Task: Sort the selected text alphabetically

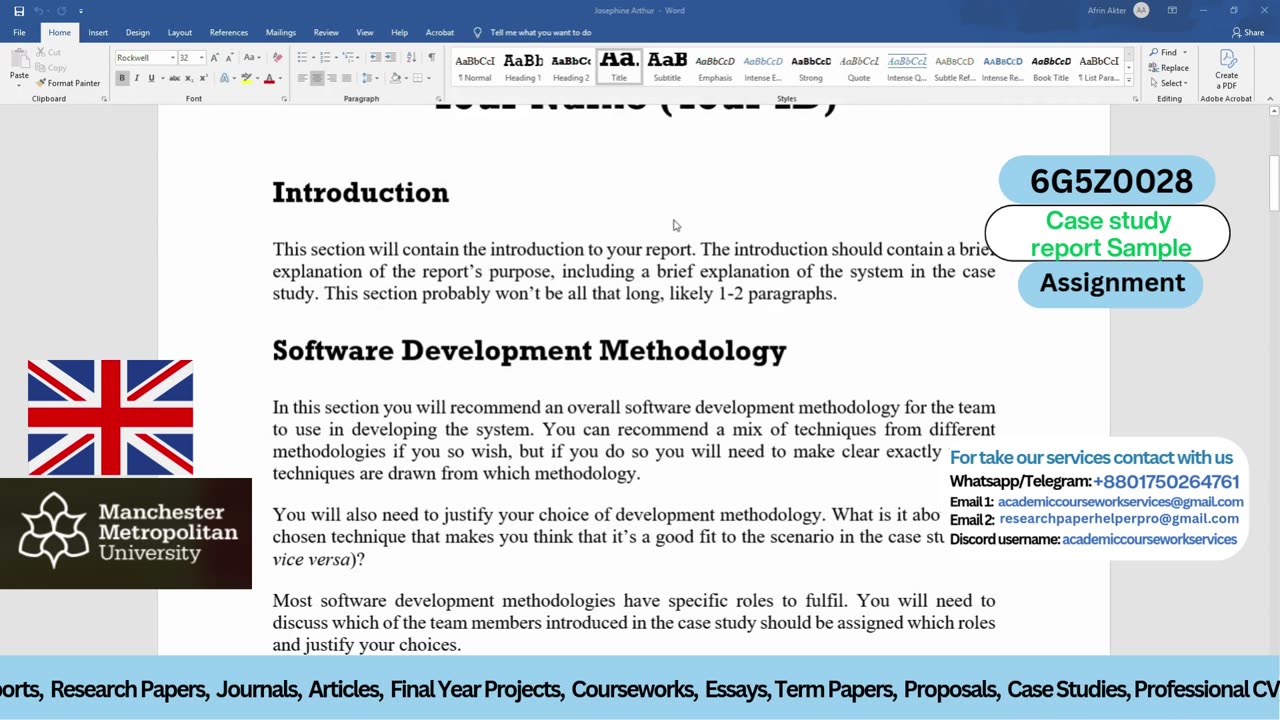Action: point(411,58)
